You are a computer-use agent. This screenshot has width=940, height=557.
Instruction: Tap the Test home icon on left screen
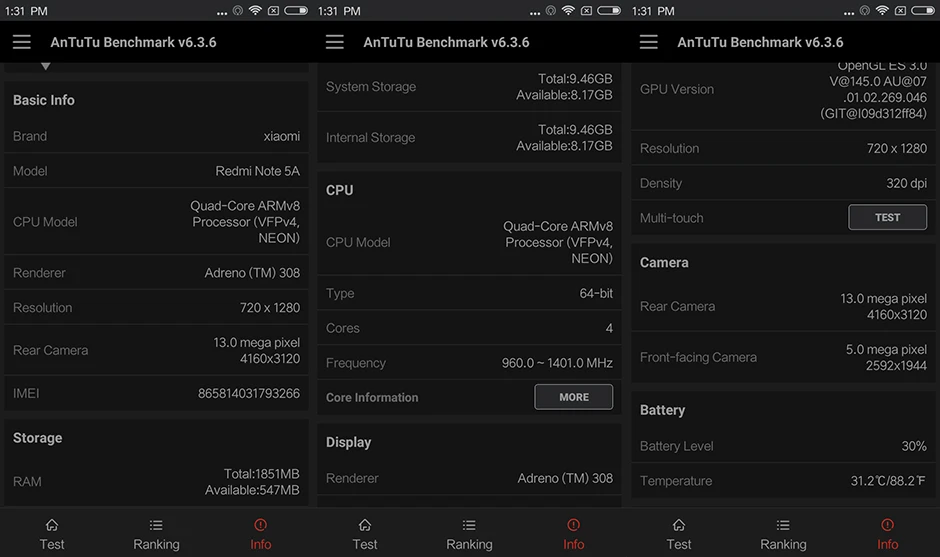(x=52, y=525)
